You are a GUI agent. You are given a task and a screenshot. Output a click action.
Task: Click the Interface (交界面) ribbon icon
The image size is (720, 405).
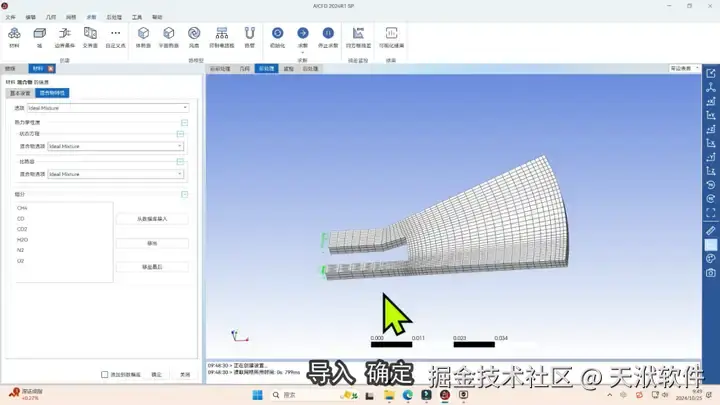[90, 34]
